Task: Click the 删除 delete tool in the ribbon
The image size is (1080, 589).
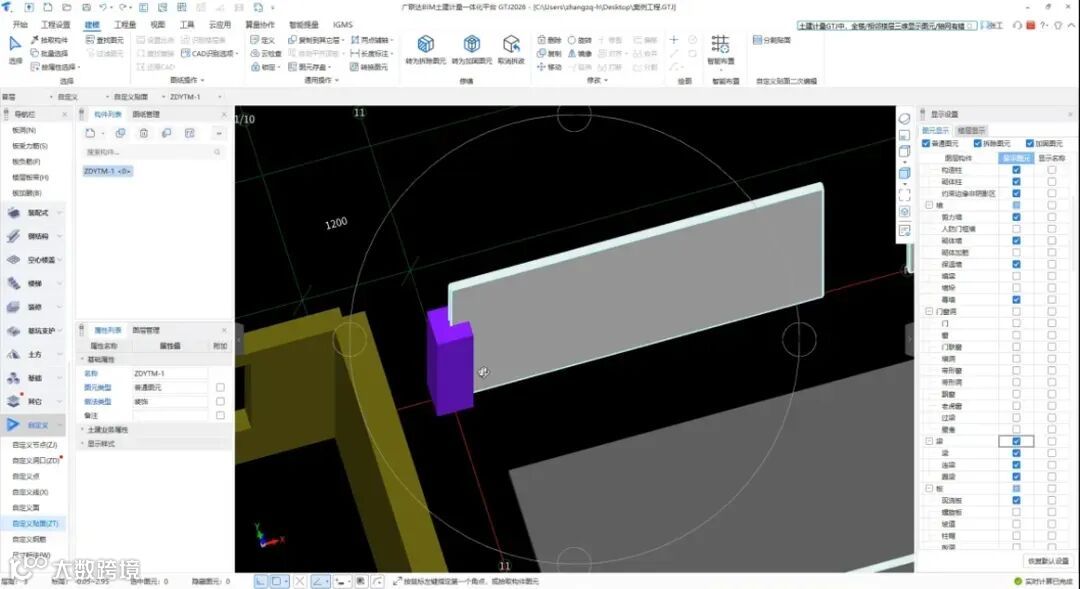Action: tap(548, 40)
